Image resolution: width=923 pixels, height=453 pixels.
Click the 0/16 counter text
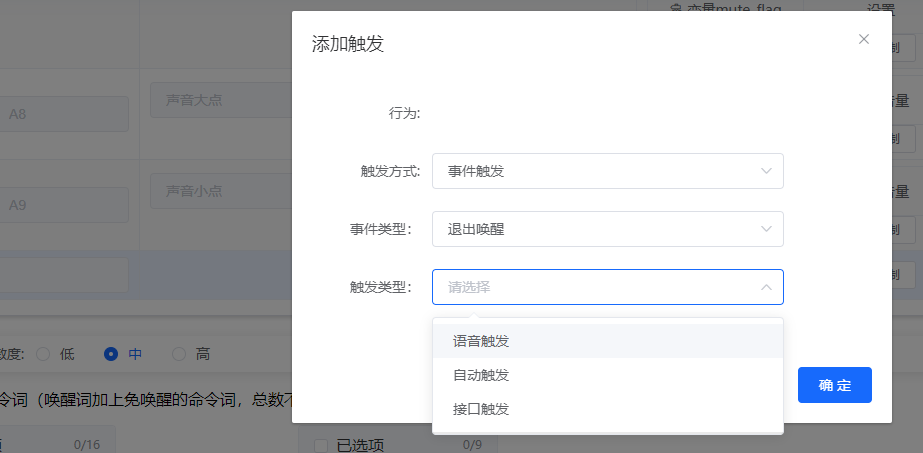(x=87, y=445)
